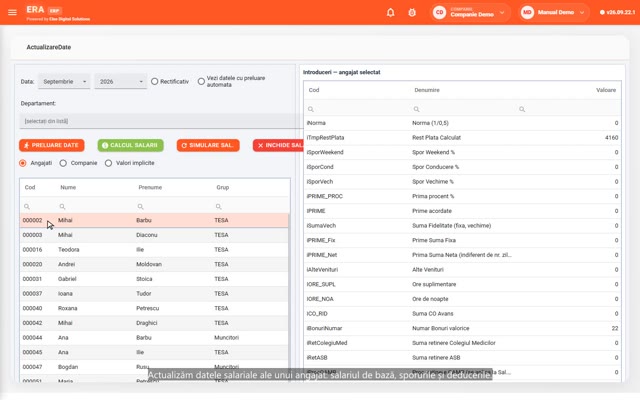The image size is (640, 400).
Task: Click the search icon under Prenume column
Action: (140, 207)
